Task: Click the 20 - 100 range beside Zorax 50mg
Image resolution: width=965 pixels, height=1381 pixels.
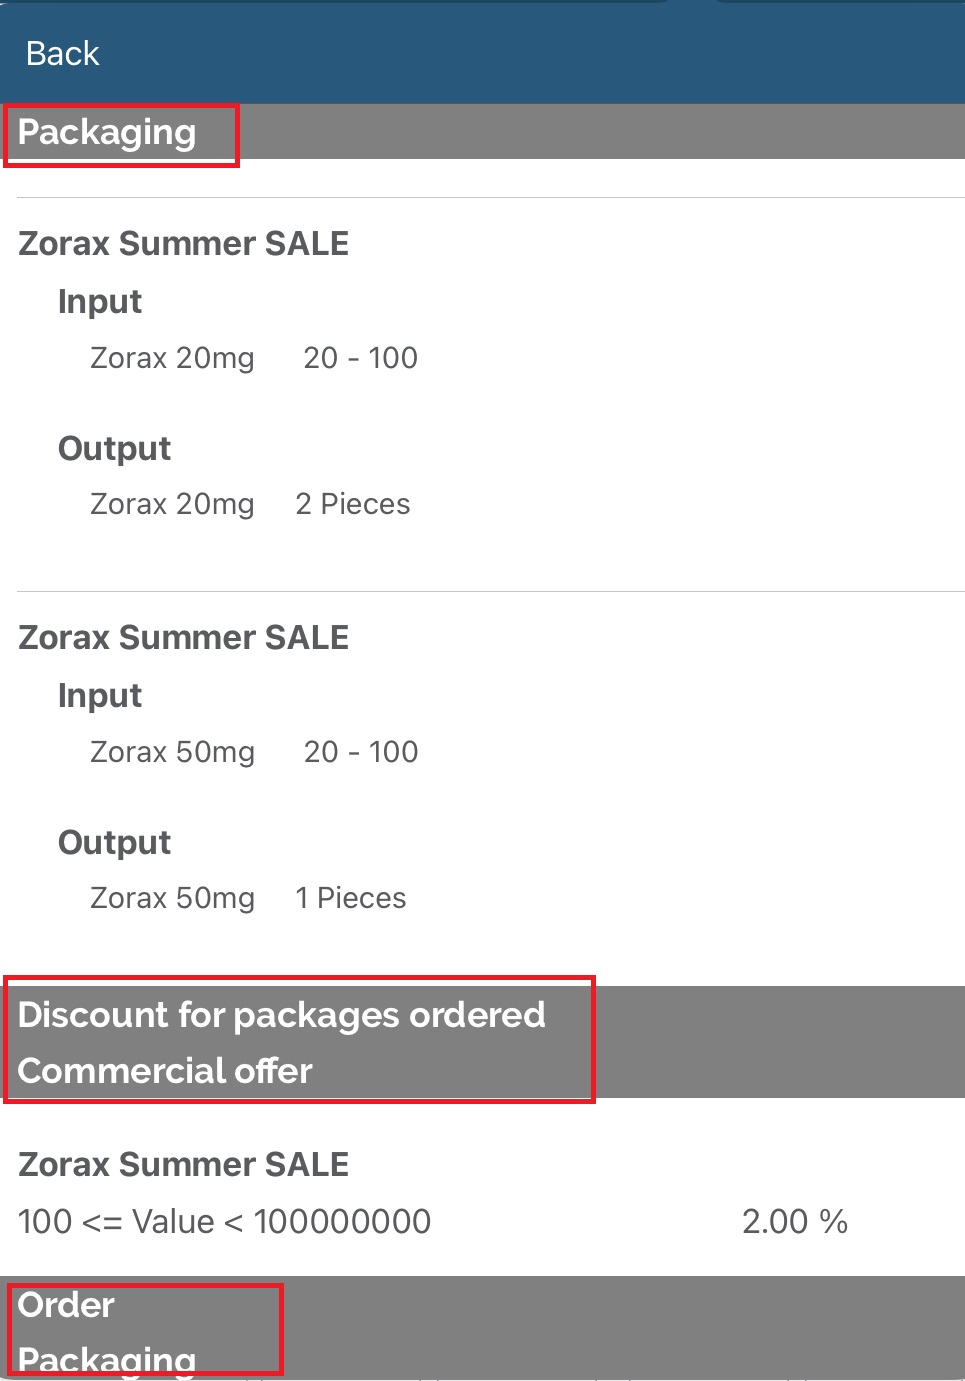Action: [x=360, y=752]
